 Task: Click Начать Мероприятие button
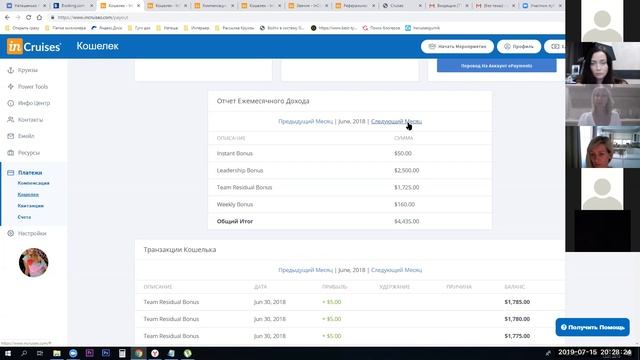pos(457,47)
